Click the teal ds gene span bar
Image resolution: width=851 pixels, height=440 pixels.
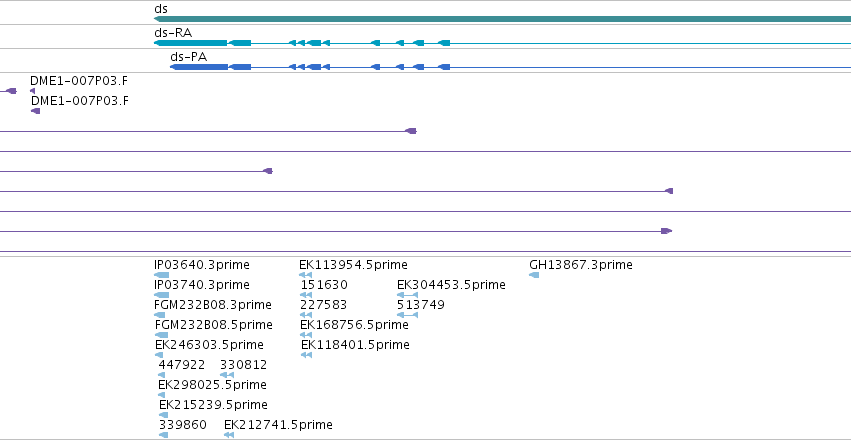[503, 19]
